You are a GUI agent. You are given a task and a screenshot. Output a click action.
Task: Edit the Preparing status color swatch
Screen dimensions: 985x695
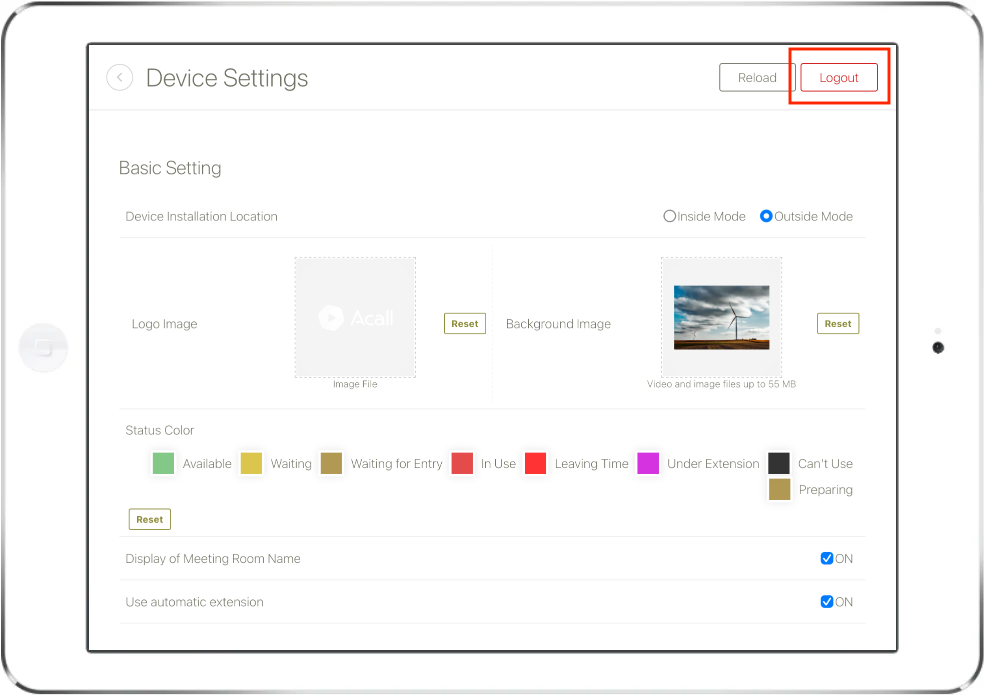[780, 489]
